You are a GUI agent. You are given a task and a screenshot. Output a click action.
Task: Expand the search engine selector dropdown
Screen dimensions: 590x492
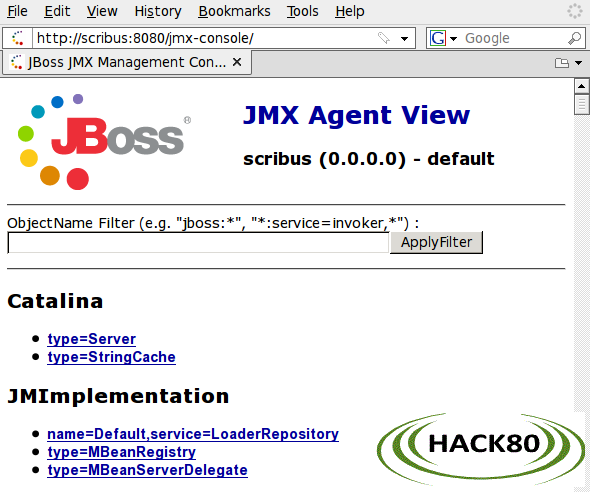tap(453, 38)
